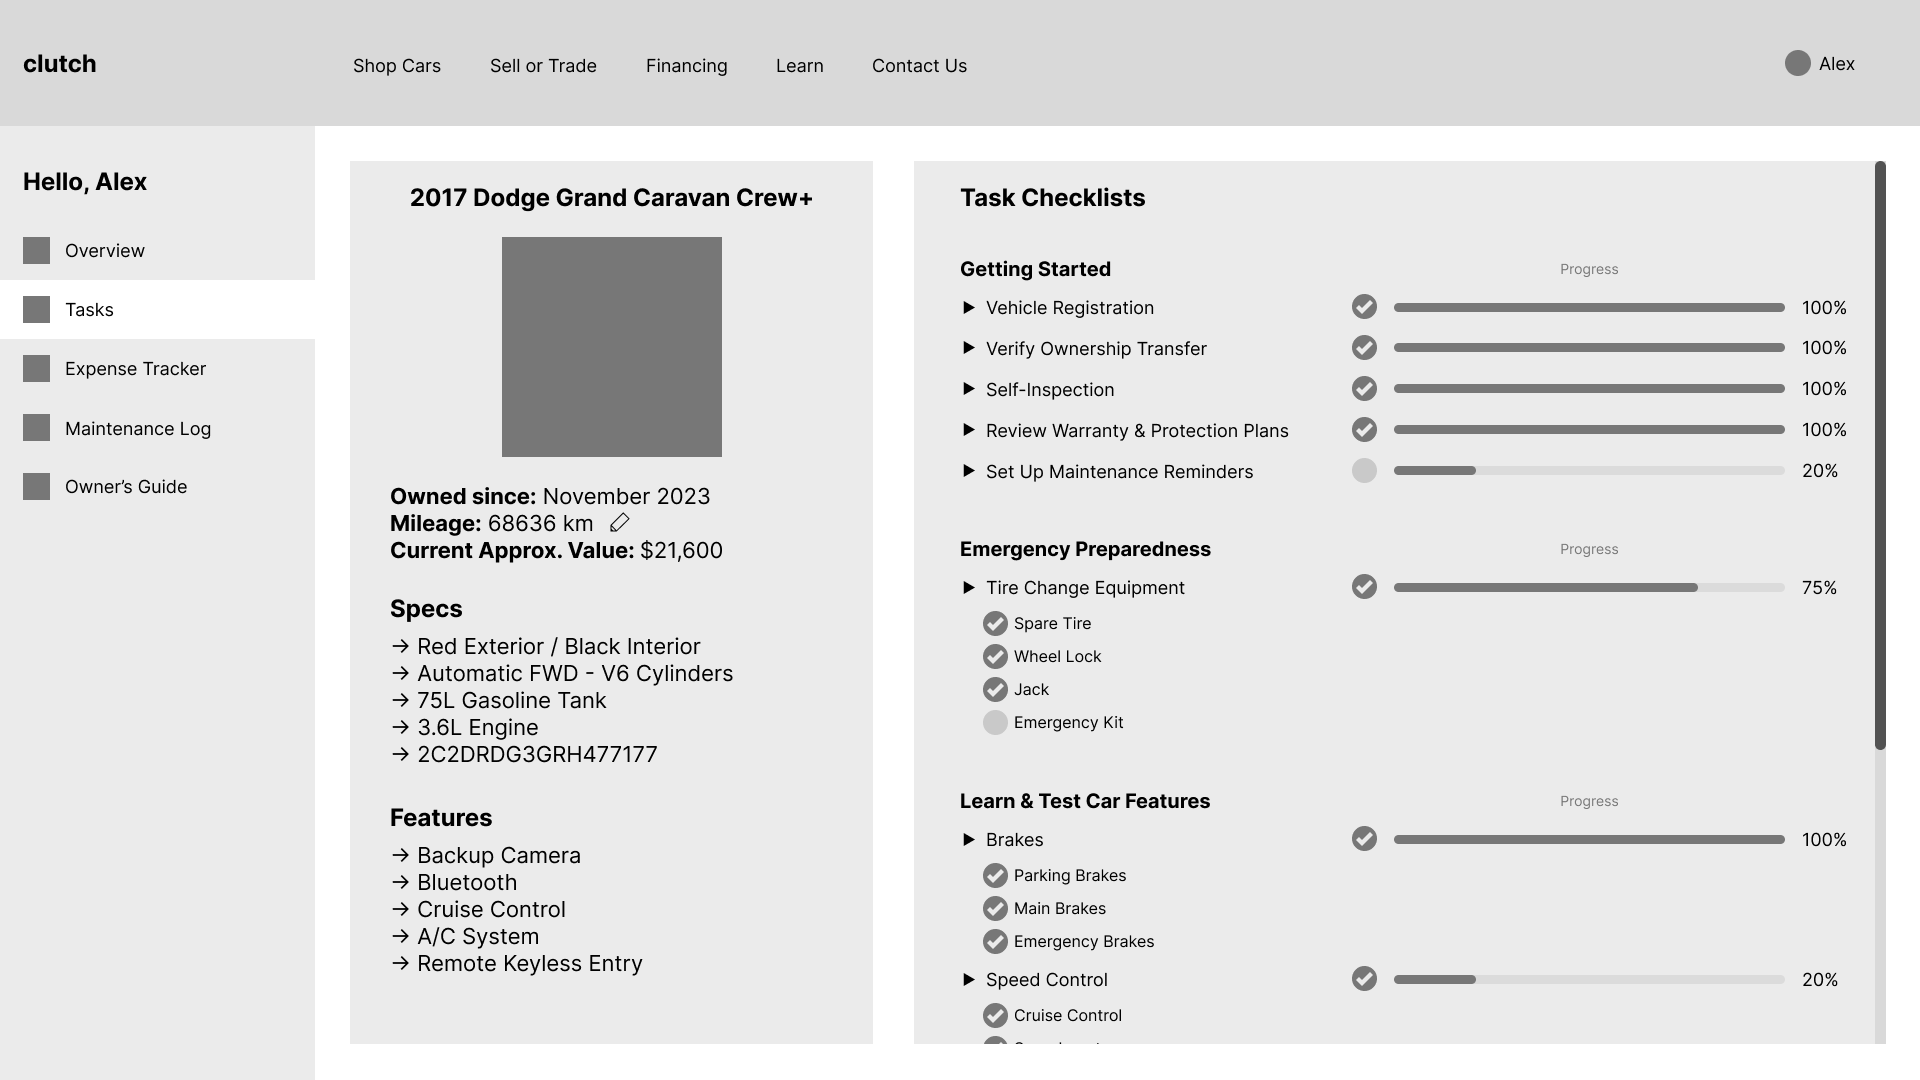
Task: Click the Maintenance Log sidebar icon
Action: (37, 428)
